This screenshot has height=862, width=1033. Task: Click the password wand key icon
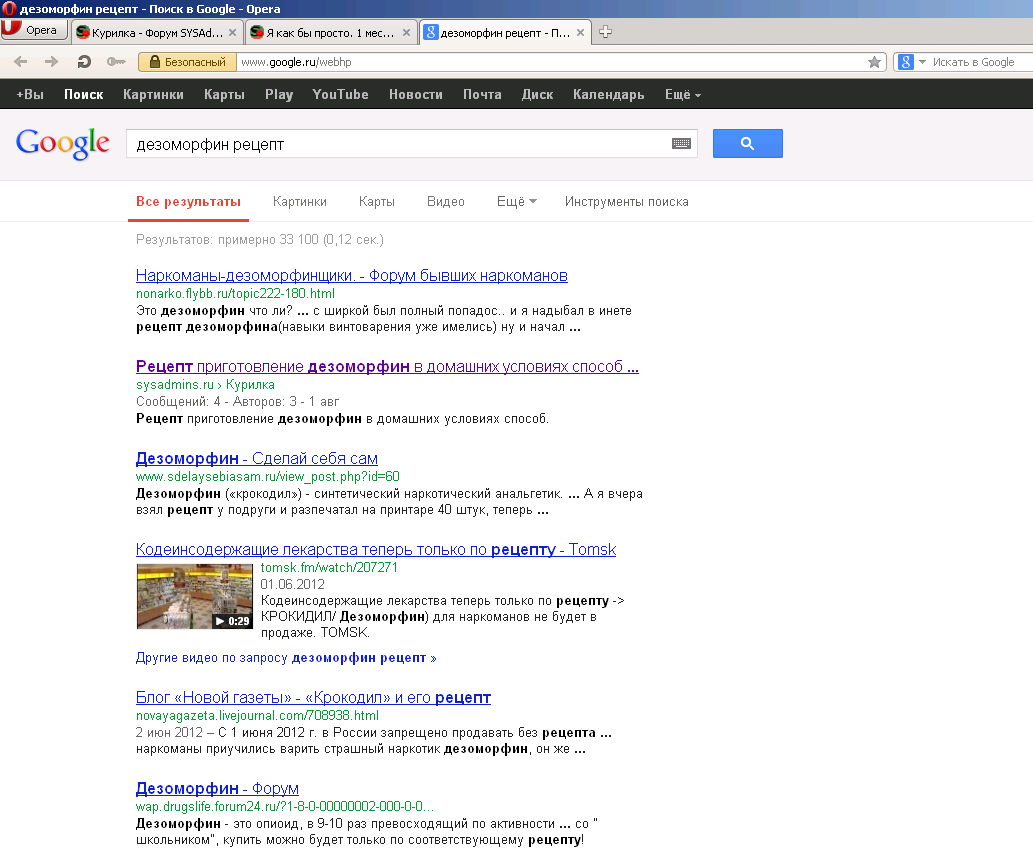pos(116,62)
